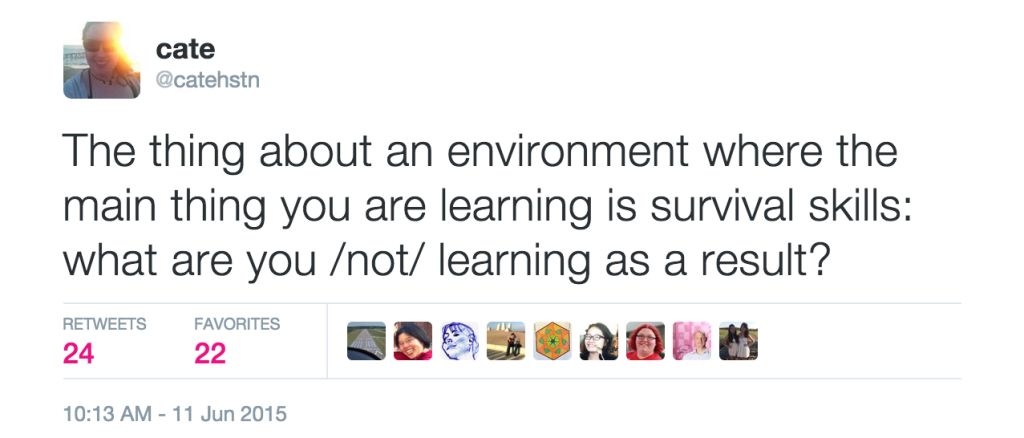
Task: Click the red-haired person avatar
Action: point(645,341)
